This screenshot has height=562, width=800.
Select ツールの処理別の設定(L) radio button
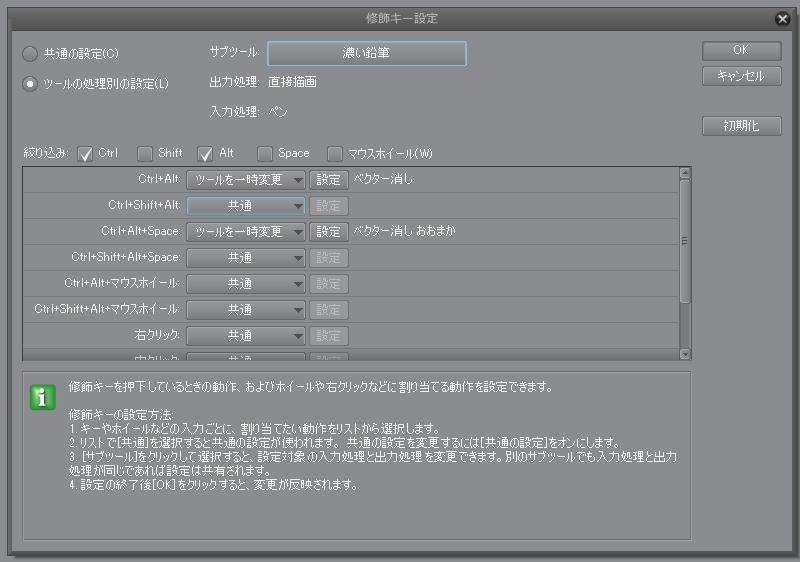(x=31, y=84)
